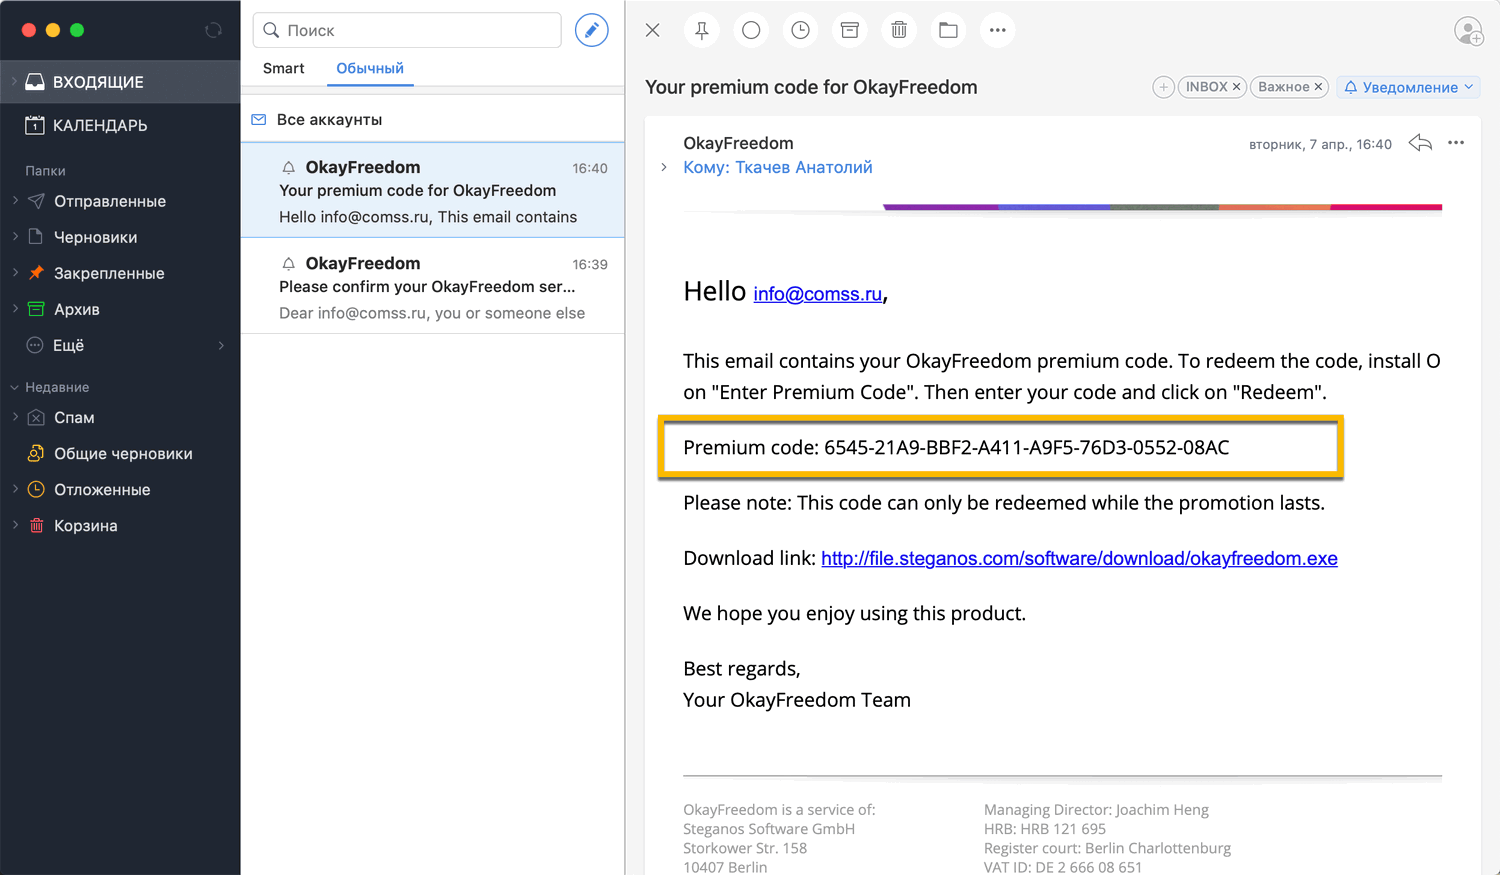
Task: Click the add contact avatar icon
Action: [x=1468, y=31]
